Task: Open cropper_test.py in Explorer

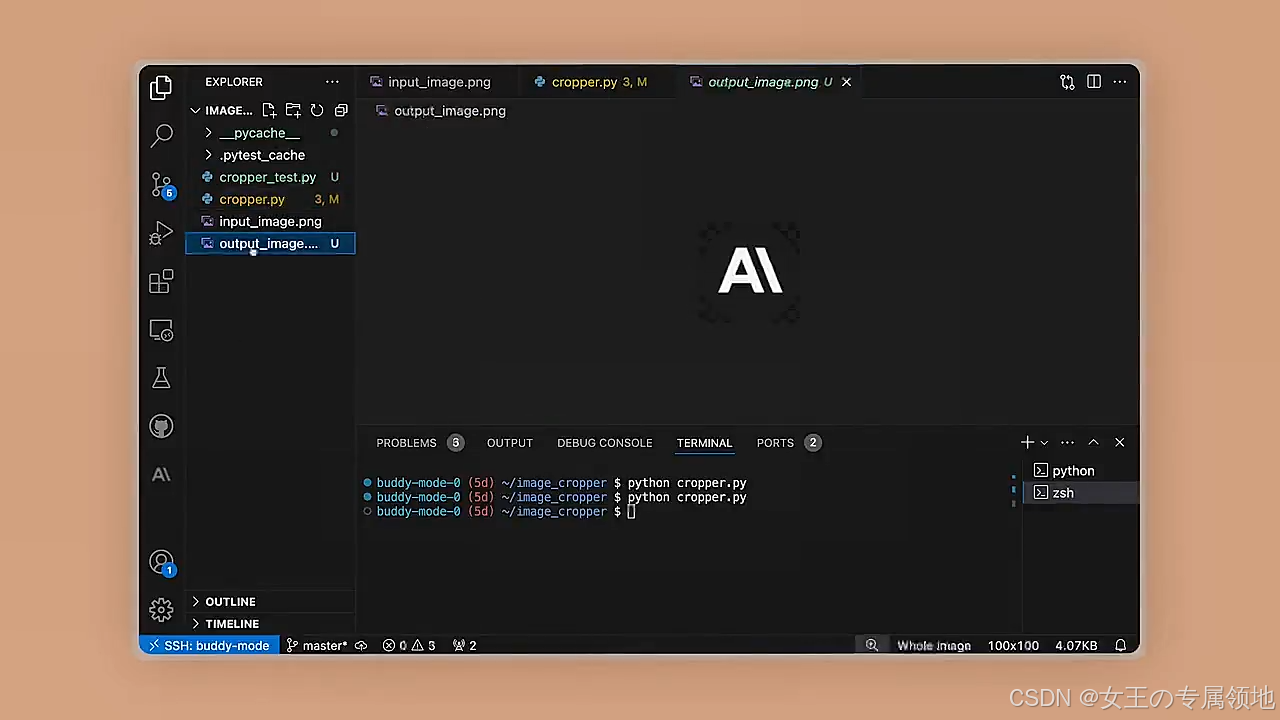Action: (x=270, y=177)
